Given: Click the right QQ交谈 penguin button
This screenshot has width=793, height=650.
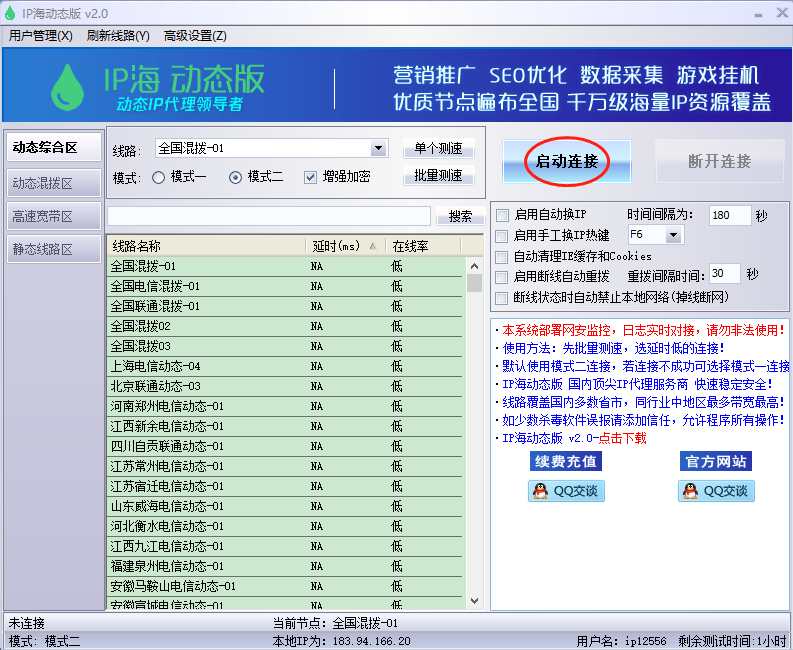Looking at the screenshot, I should pos(716,491).
